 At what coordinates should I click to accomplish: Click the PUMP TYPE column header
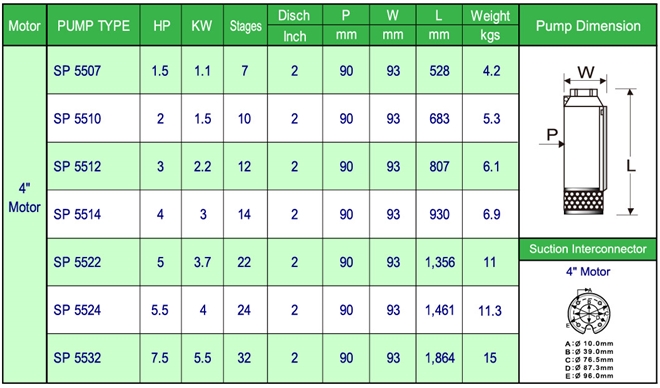(x=93, y=25)
